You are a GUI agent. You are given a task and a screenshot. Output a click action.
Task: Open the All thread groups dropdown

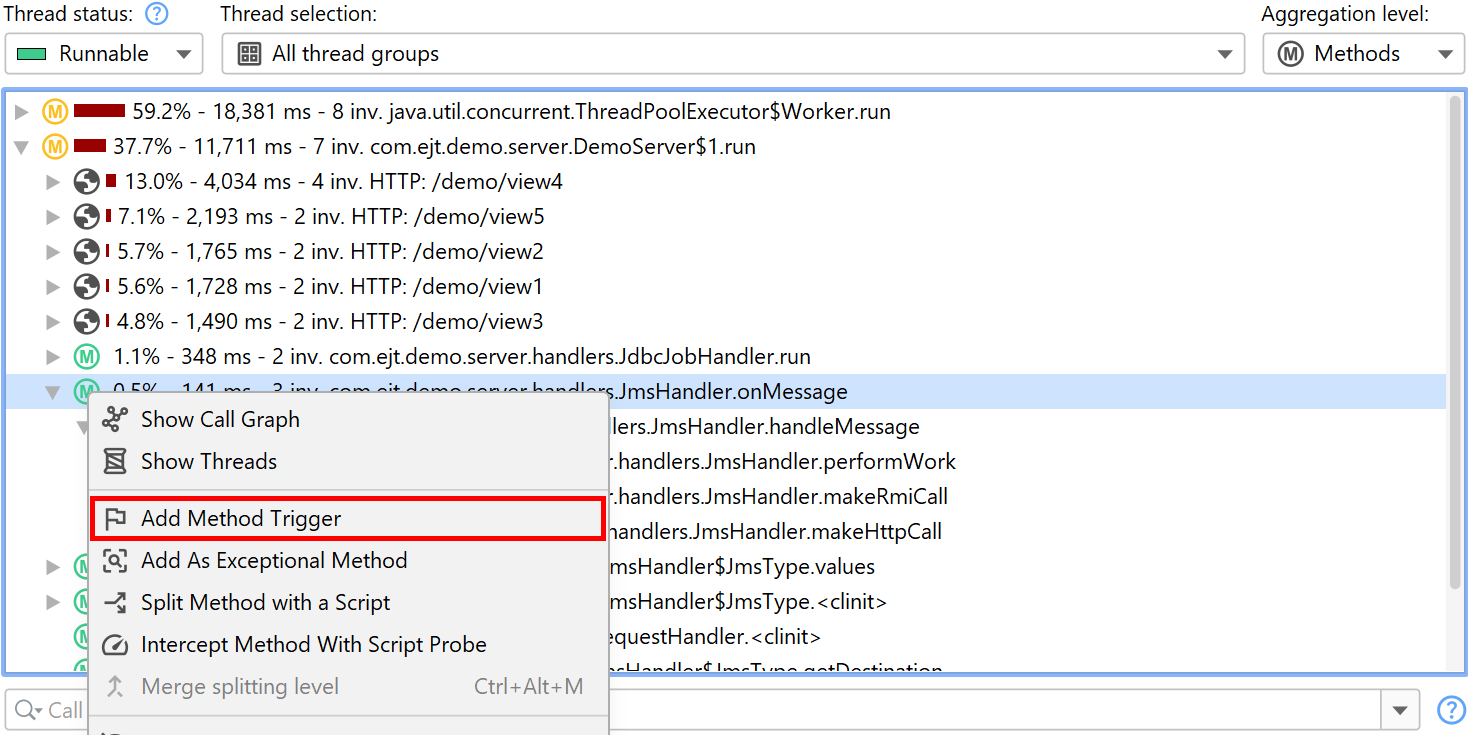(x=732, y=54)
